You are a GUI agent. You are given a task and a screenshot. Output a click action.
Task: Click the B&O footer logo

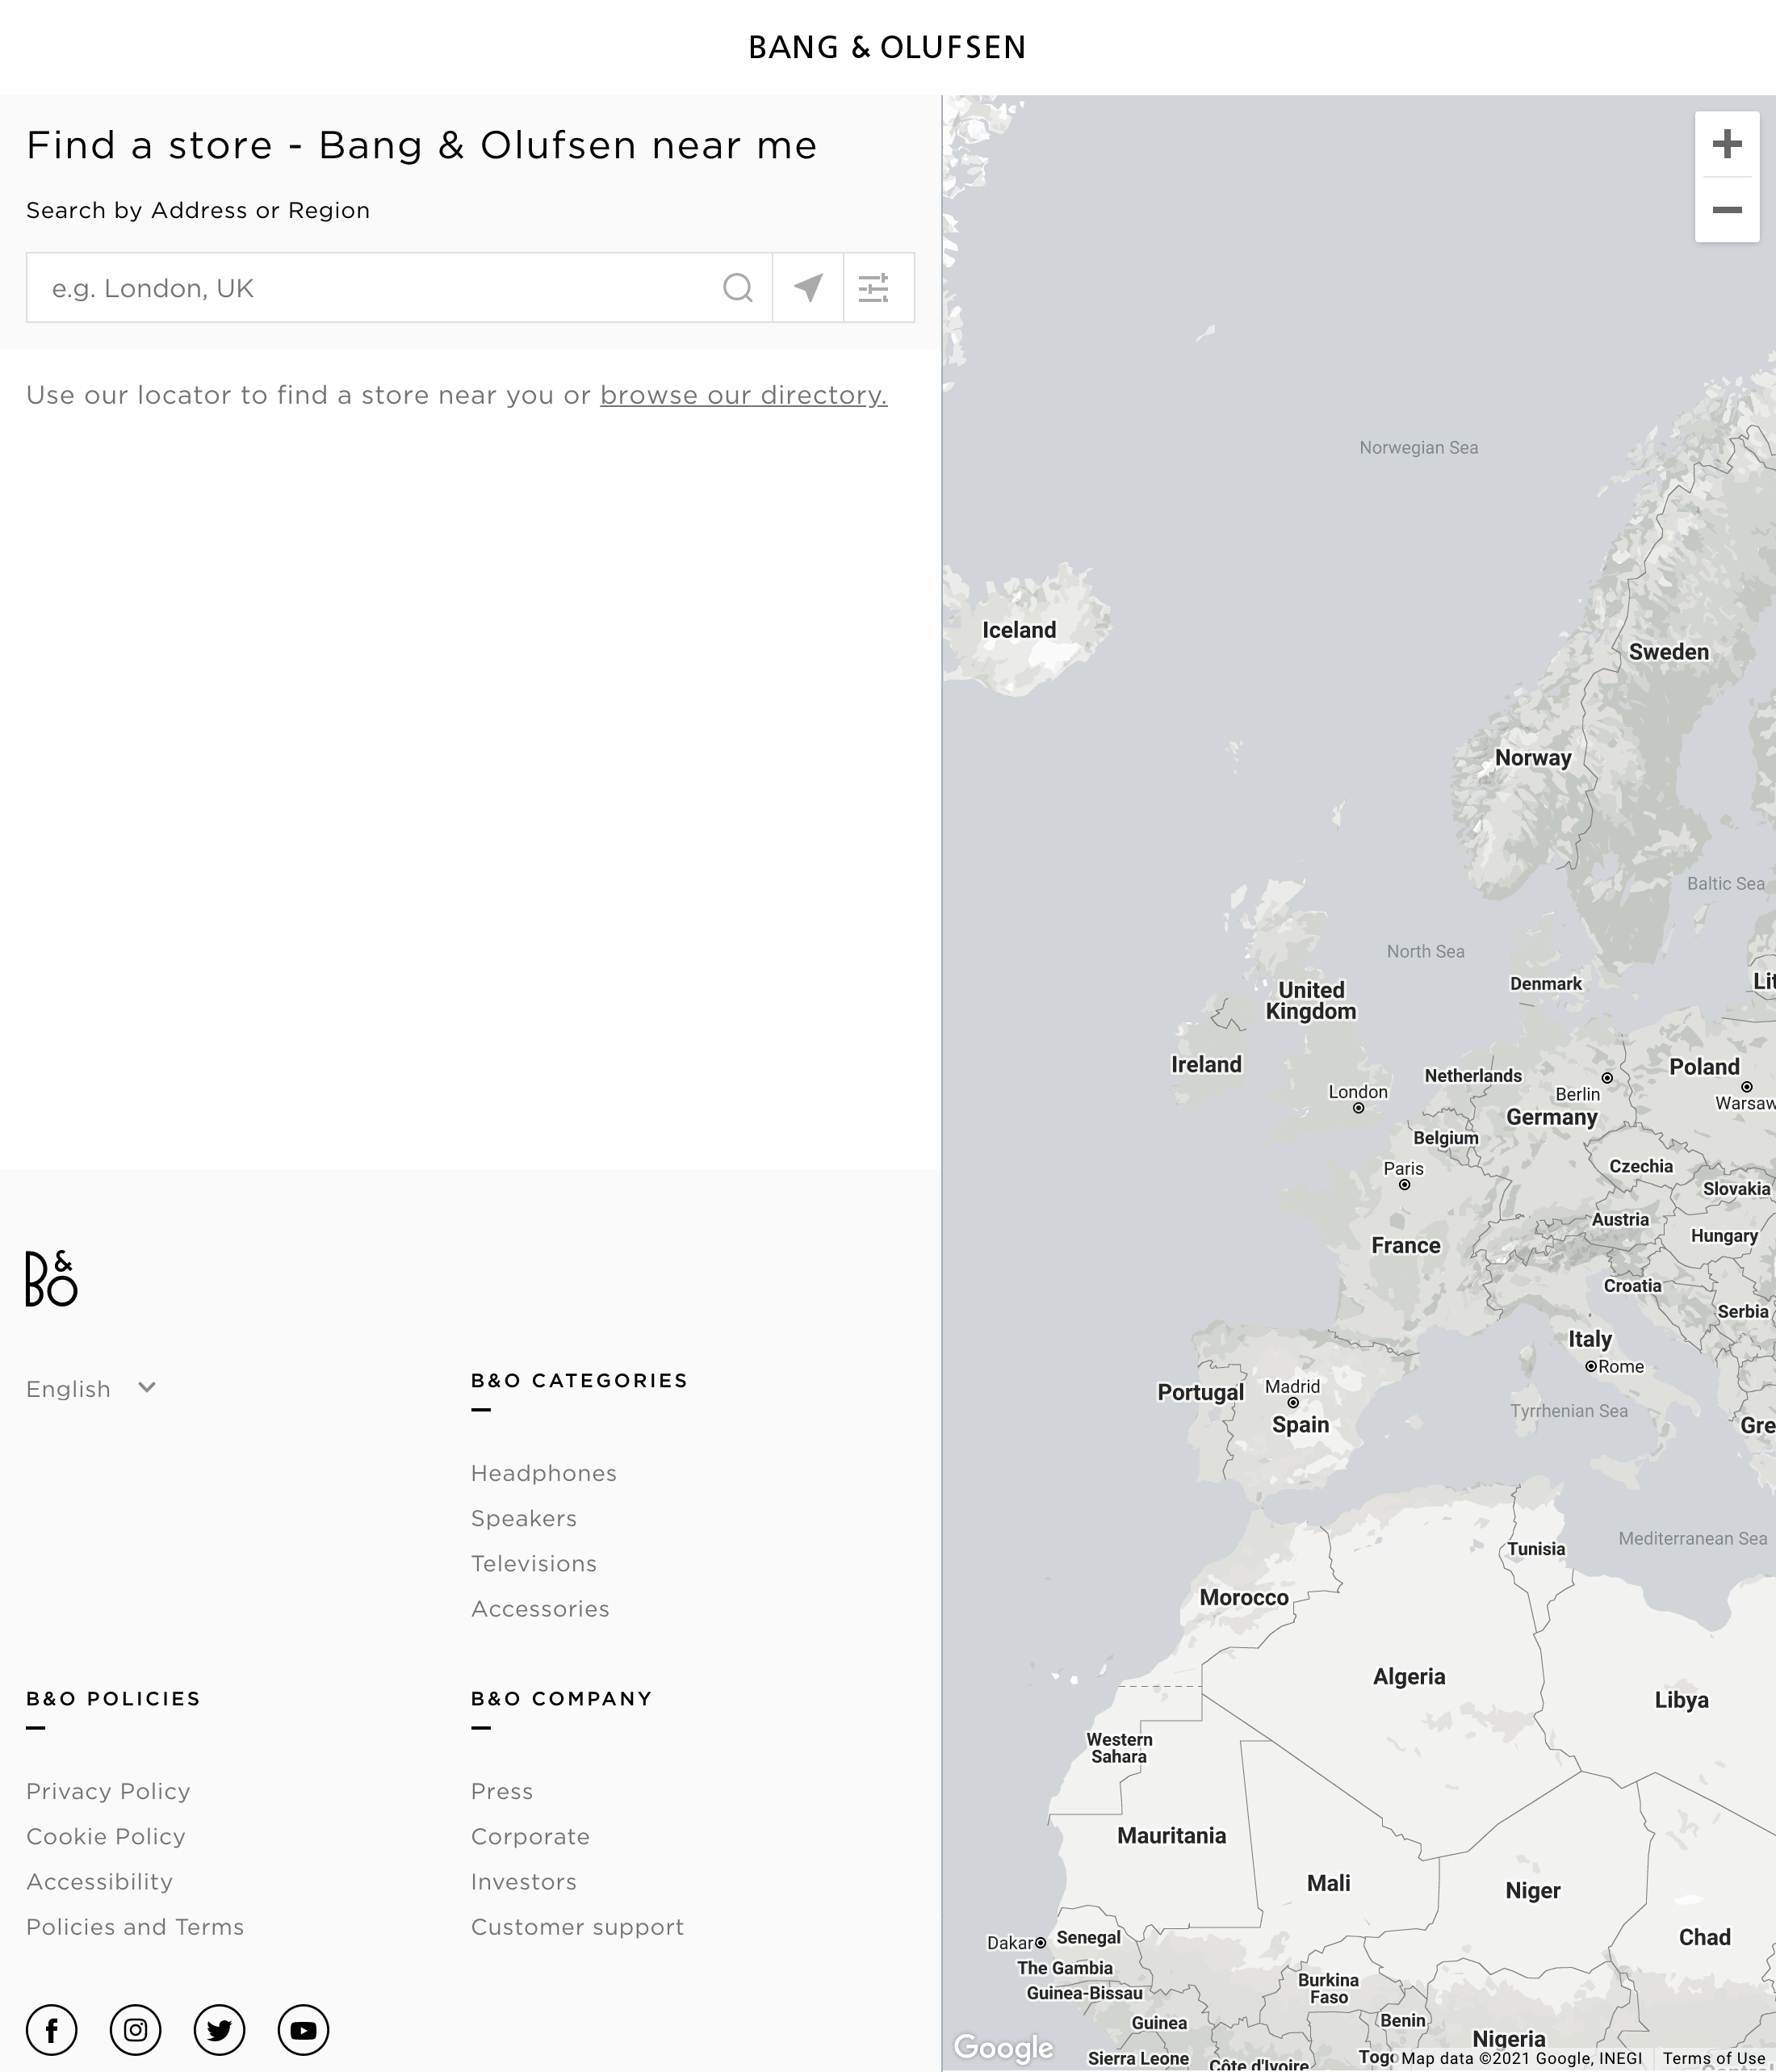click(x=51, y=1278)
